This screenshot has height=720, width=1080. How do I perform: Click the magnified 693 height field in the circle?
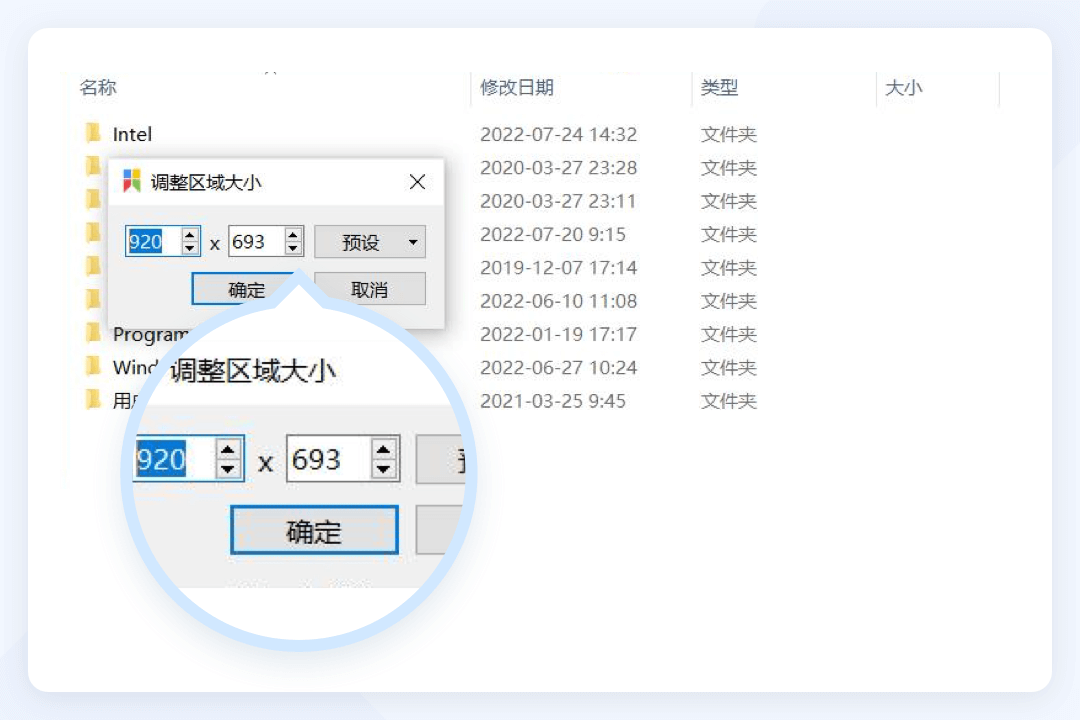325,460
